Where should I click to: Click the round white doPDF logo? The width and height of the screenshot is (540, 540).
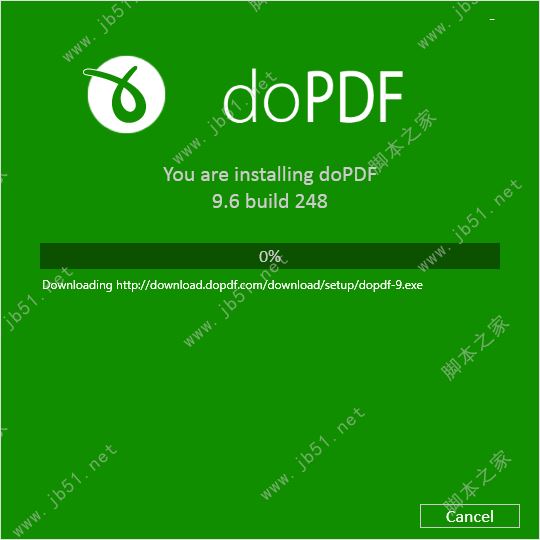(x=126, y=94)
